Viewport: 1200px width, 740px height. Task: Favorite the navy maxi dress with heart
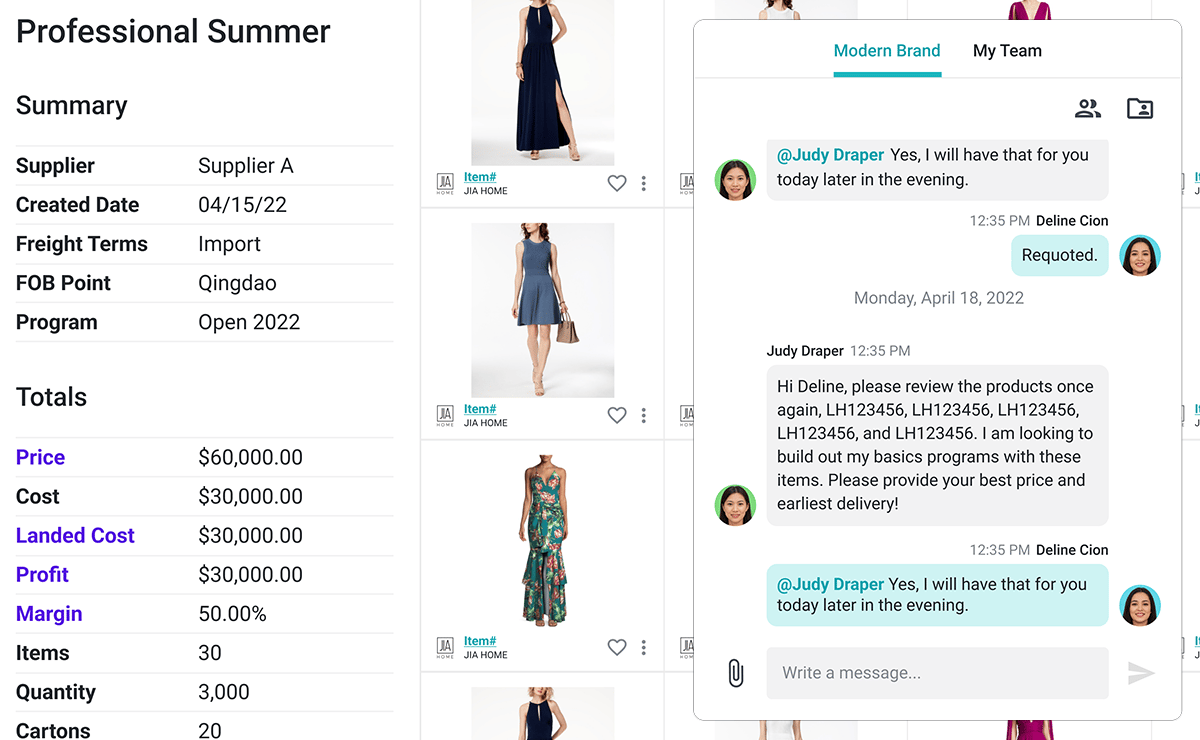617,183
